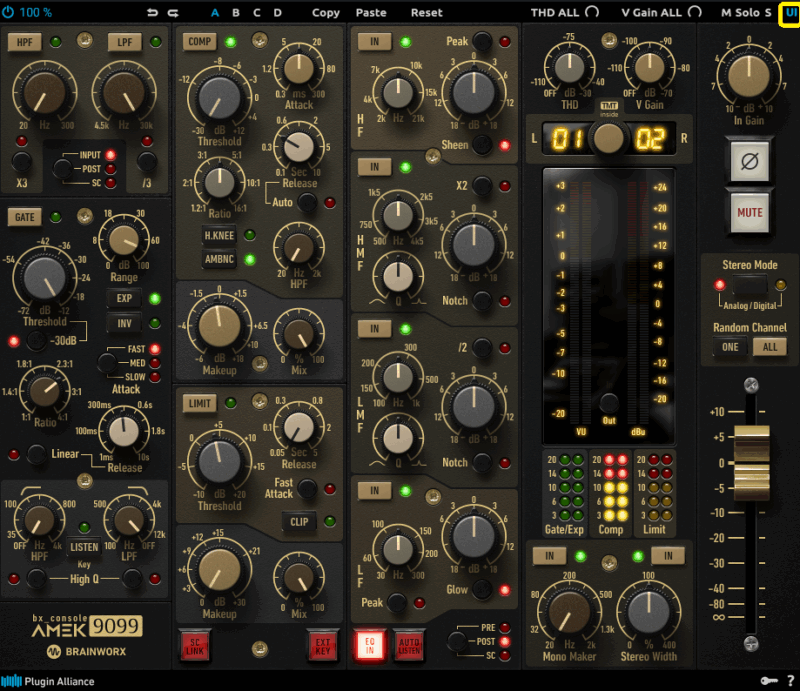Screen dimensions: 800x691
Task: Toggle the LIMIT limiter button
Action: tap(199, 403)
